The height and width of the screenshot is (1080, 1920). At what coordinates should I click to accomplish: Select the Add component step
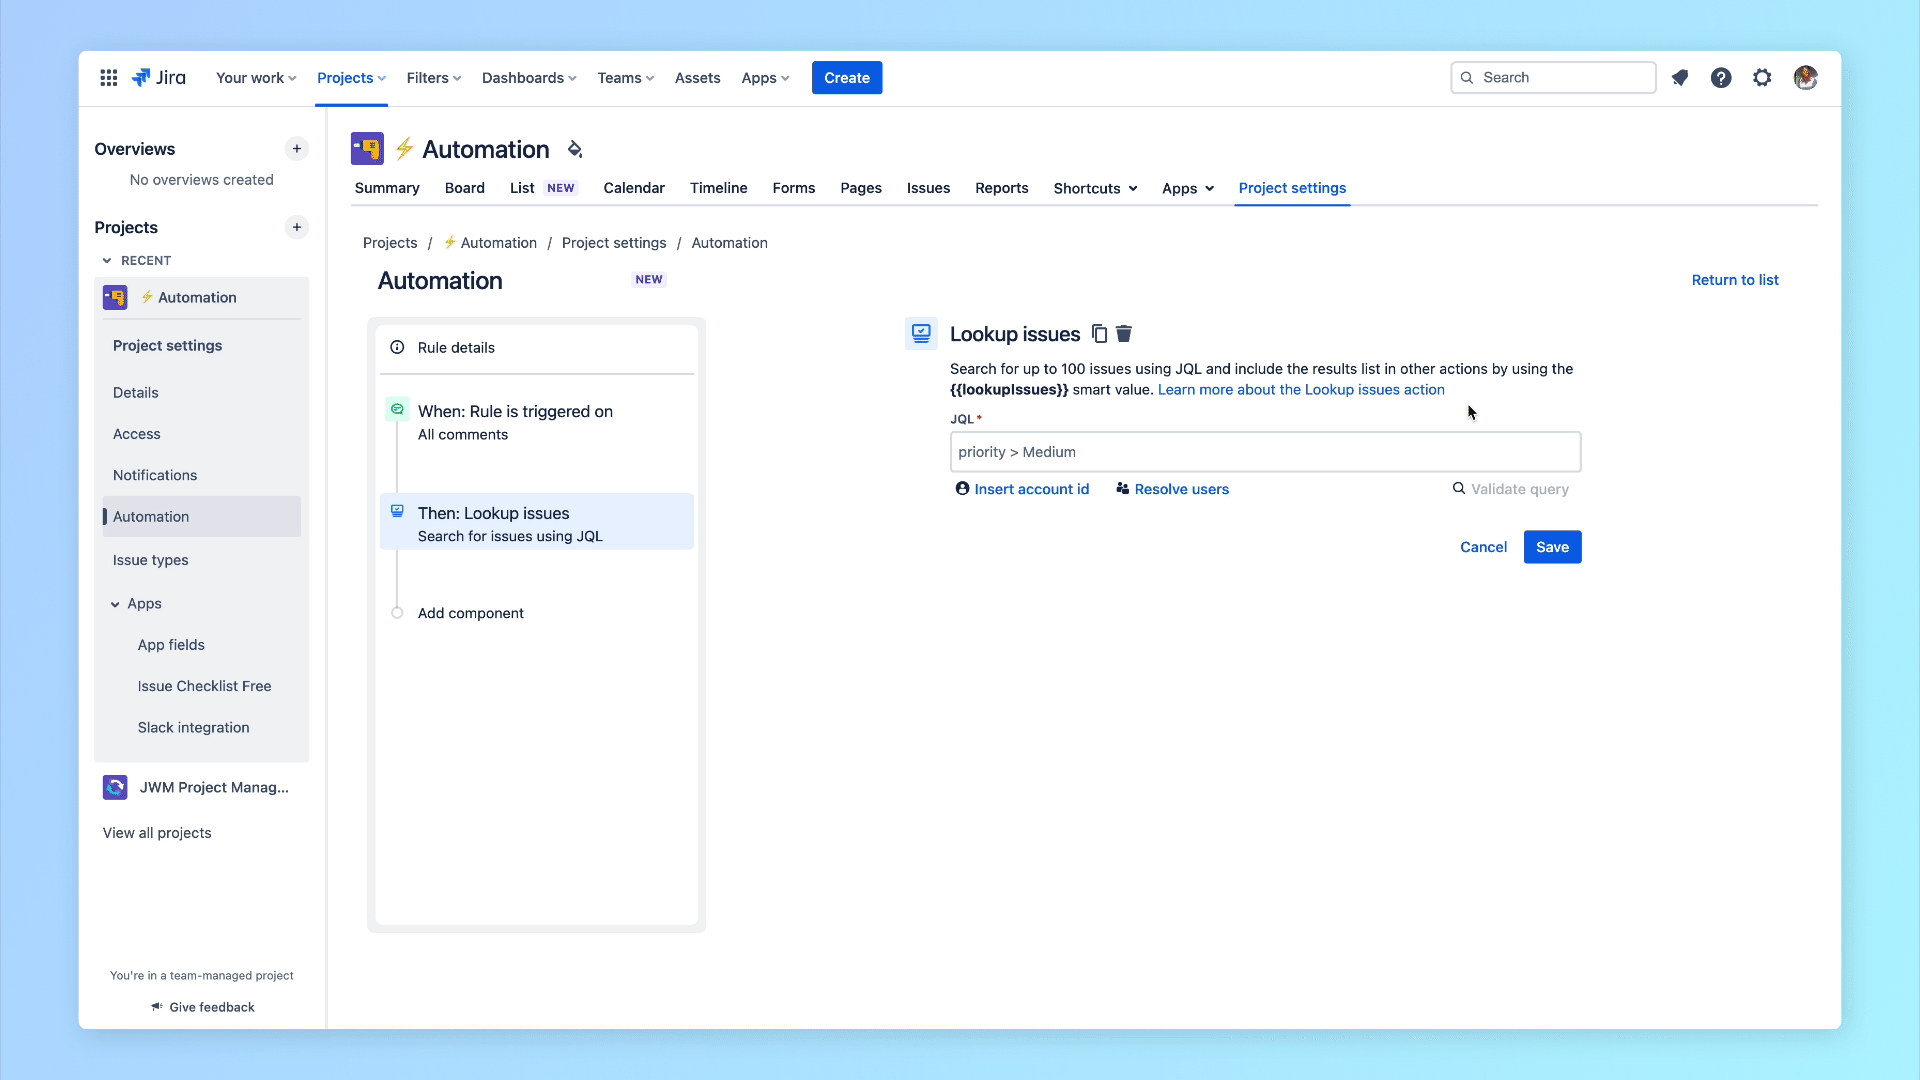(x=470, y=613)
